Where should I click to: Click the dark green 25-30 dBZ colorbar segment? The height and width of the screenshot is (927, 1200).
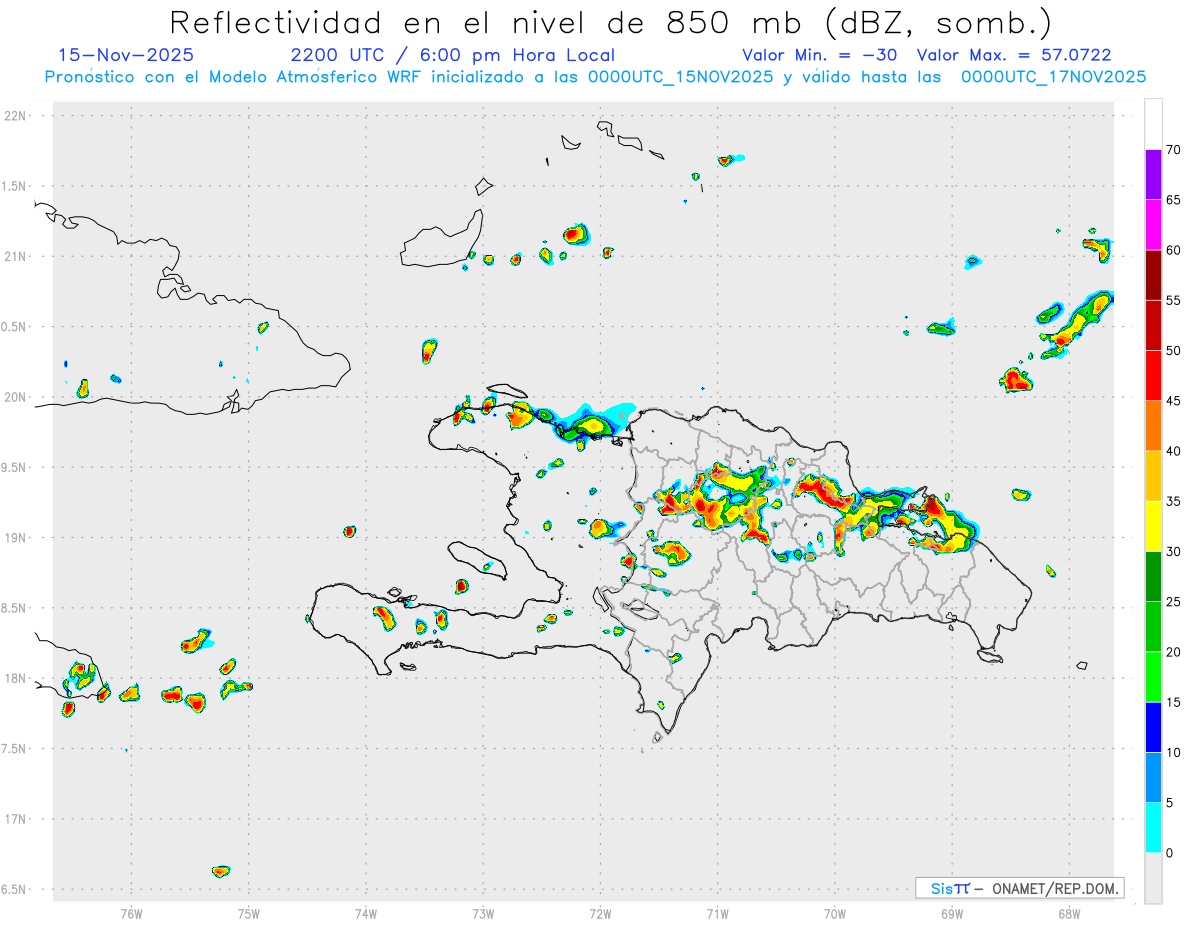[x=1153, y=577]
